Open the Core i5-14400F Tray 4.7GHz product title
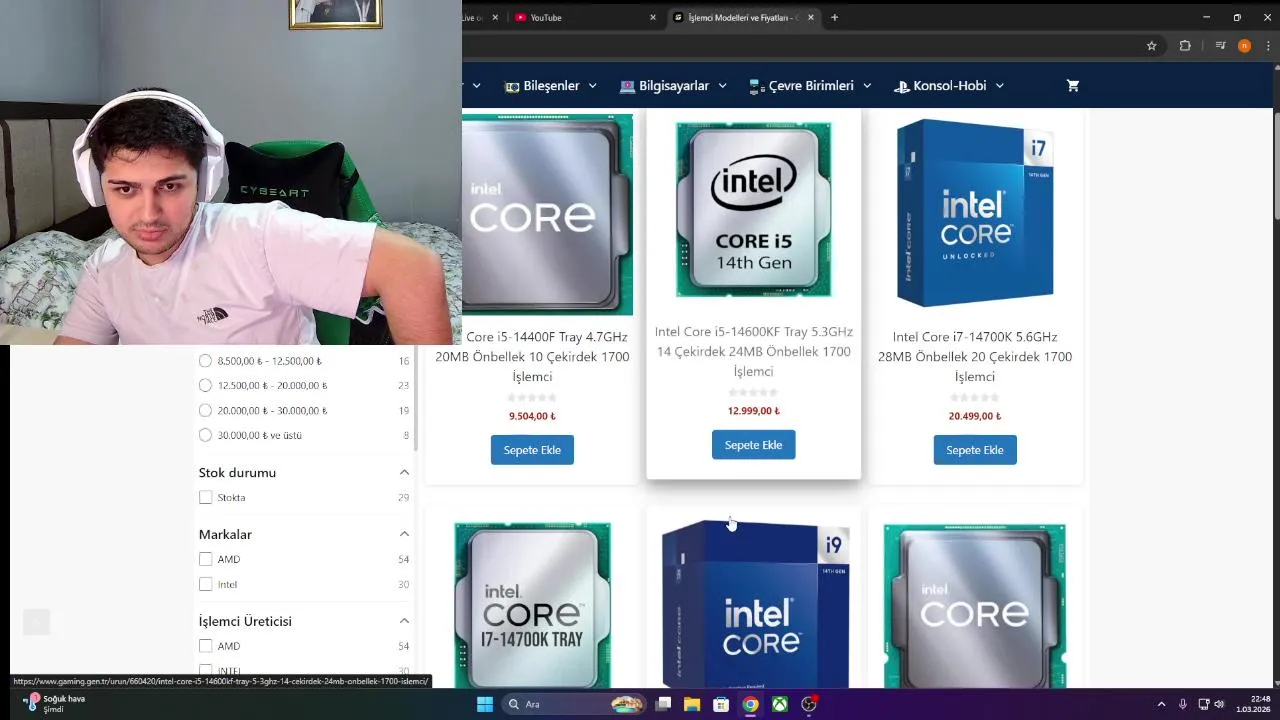This screenshot has width=1280, height=720. pos(532,356)
